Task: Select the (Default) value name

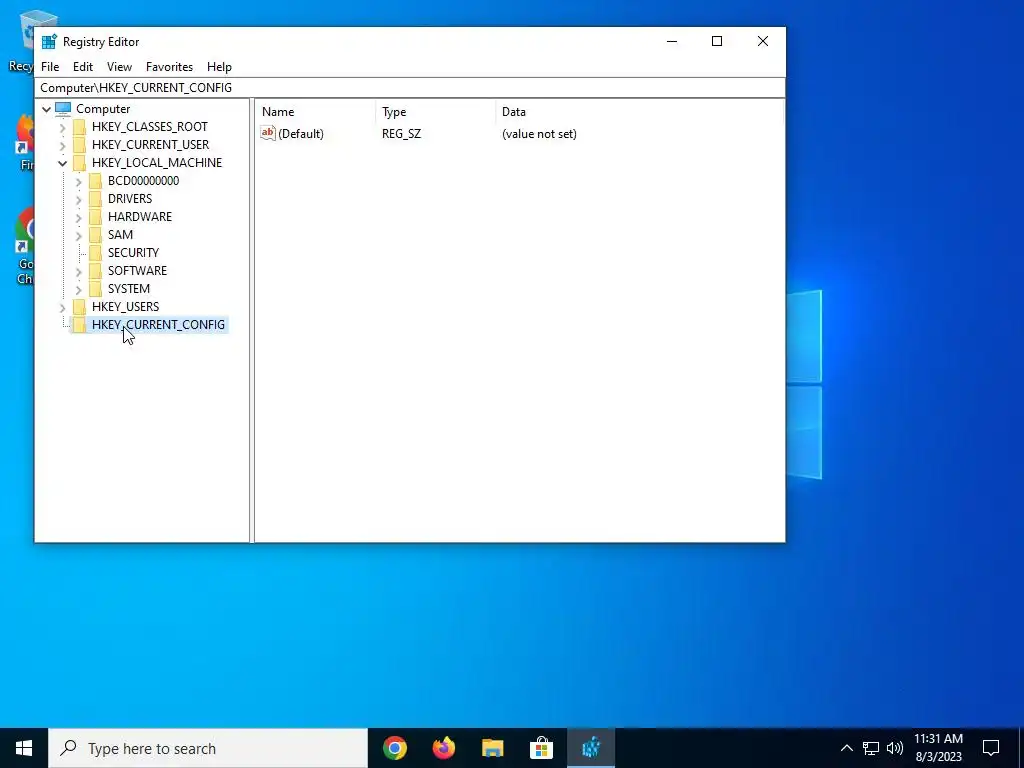Action: [x=300, y=134]
